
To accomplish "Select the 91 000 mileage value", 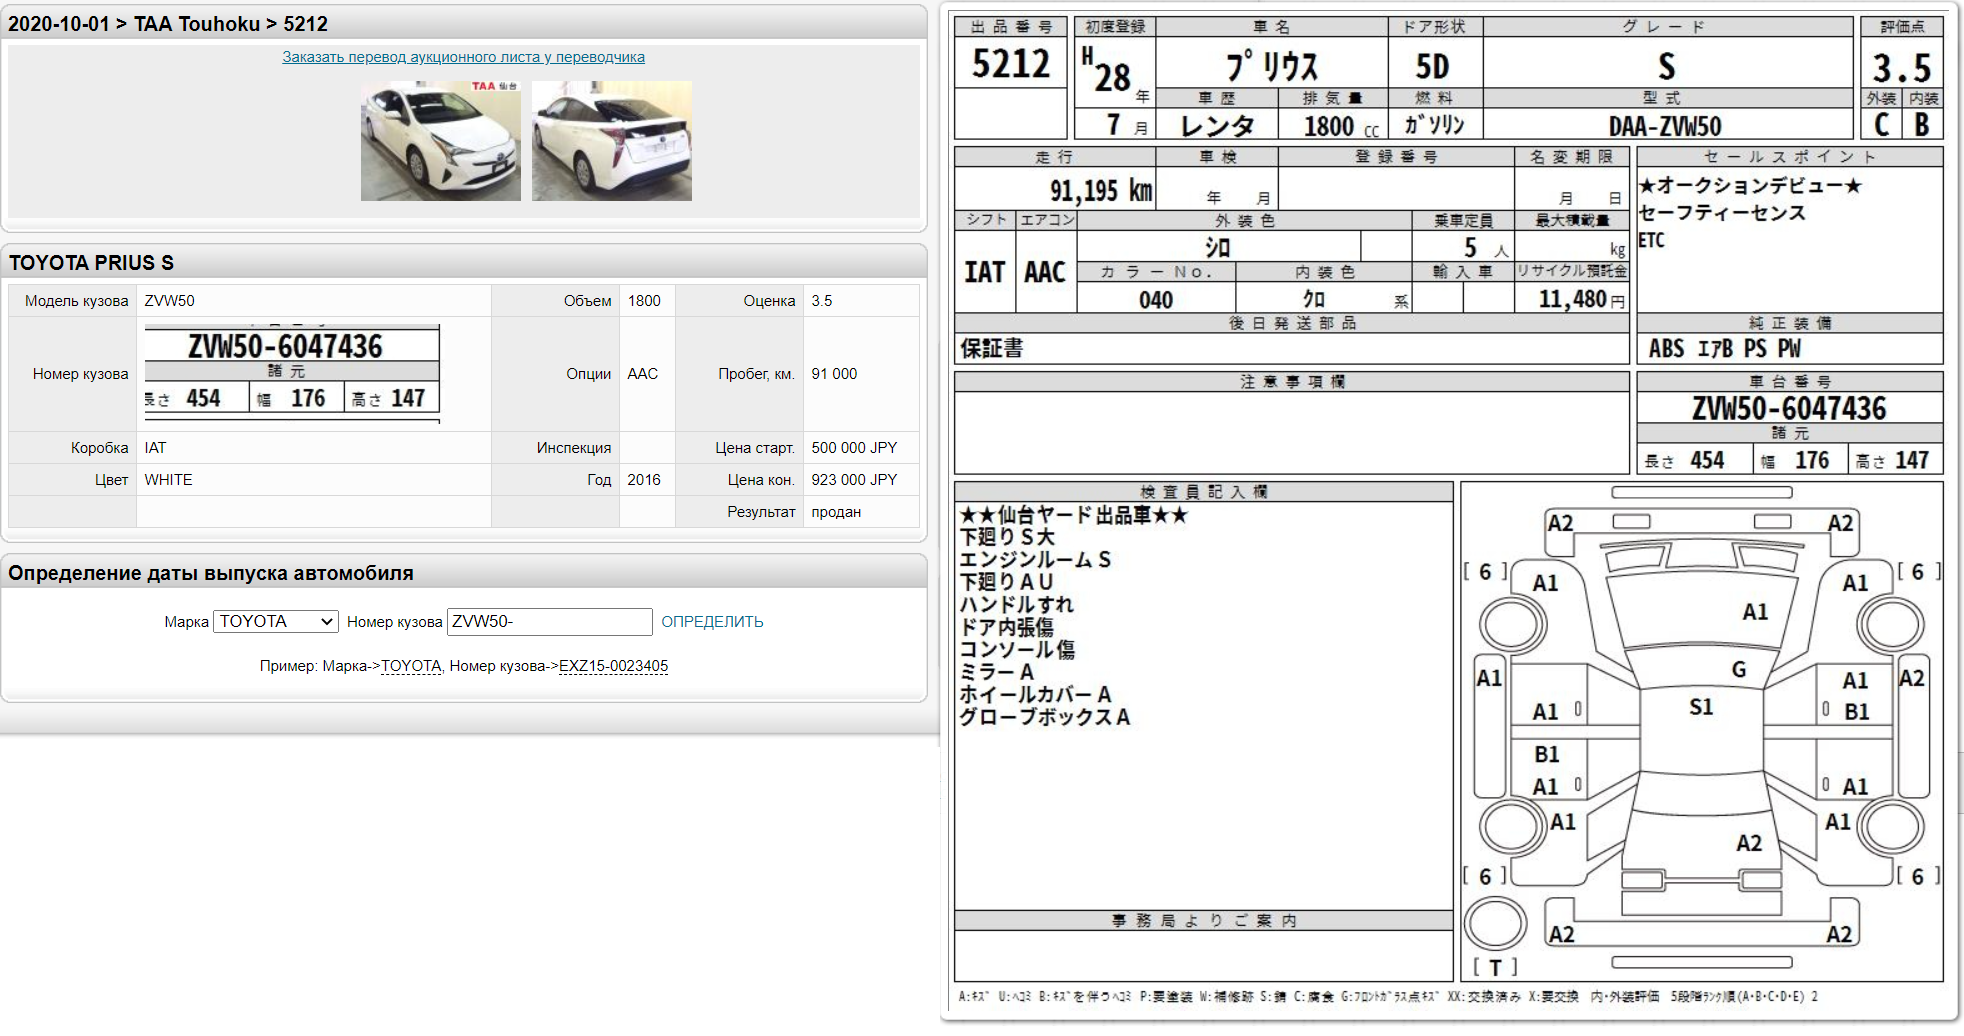I will point(834,374).
